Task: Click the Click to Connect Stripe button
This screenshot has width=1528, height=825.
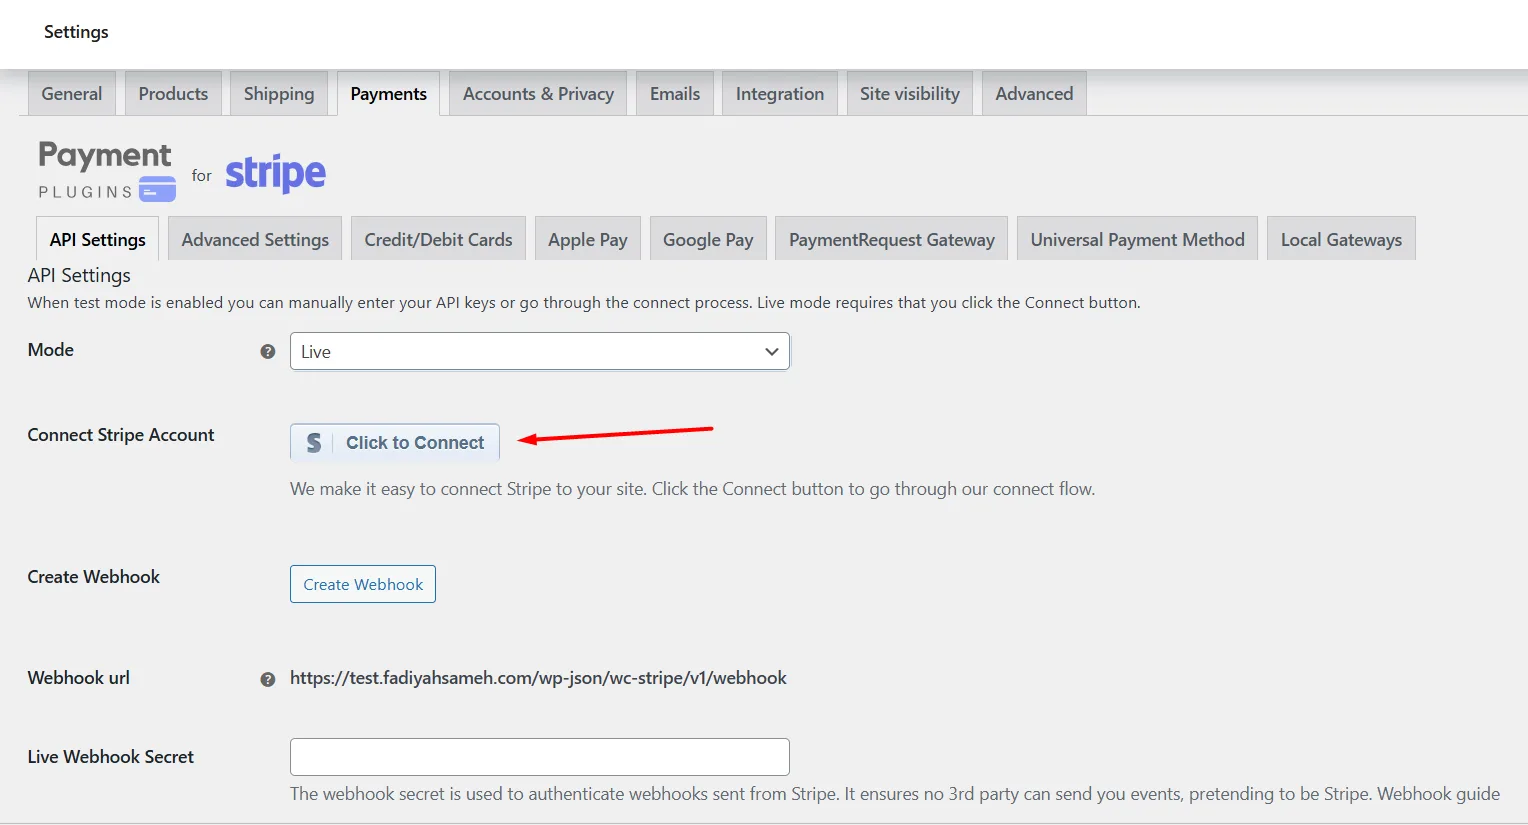Action: (x=395, y=442)
